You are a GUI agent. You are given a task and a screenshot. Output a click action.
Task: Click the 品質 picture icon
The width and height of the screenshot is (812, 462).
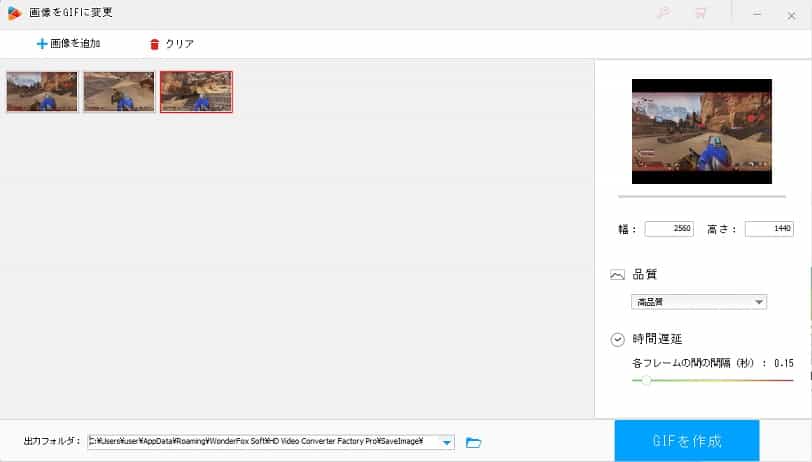coord(617,275)
